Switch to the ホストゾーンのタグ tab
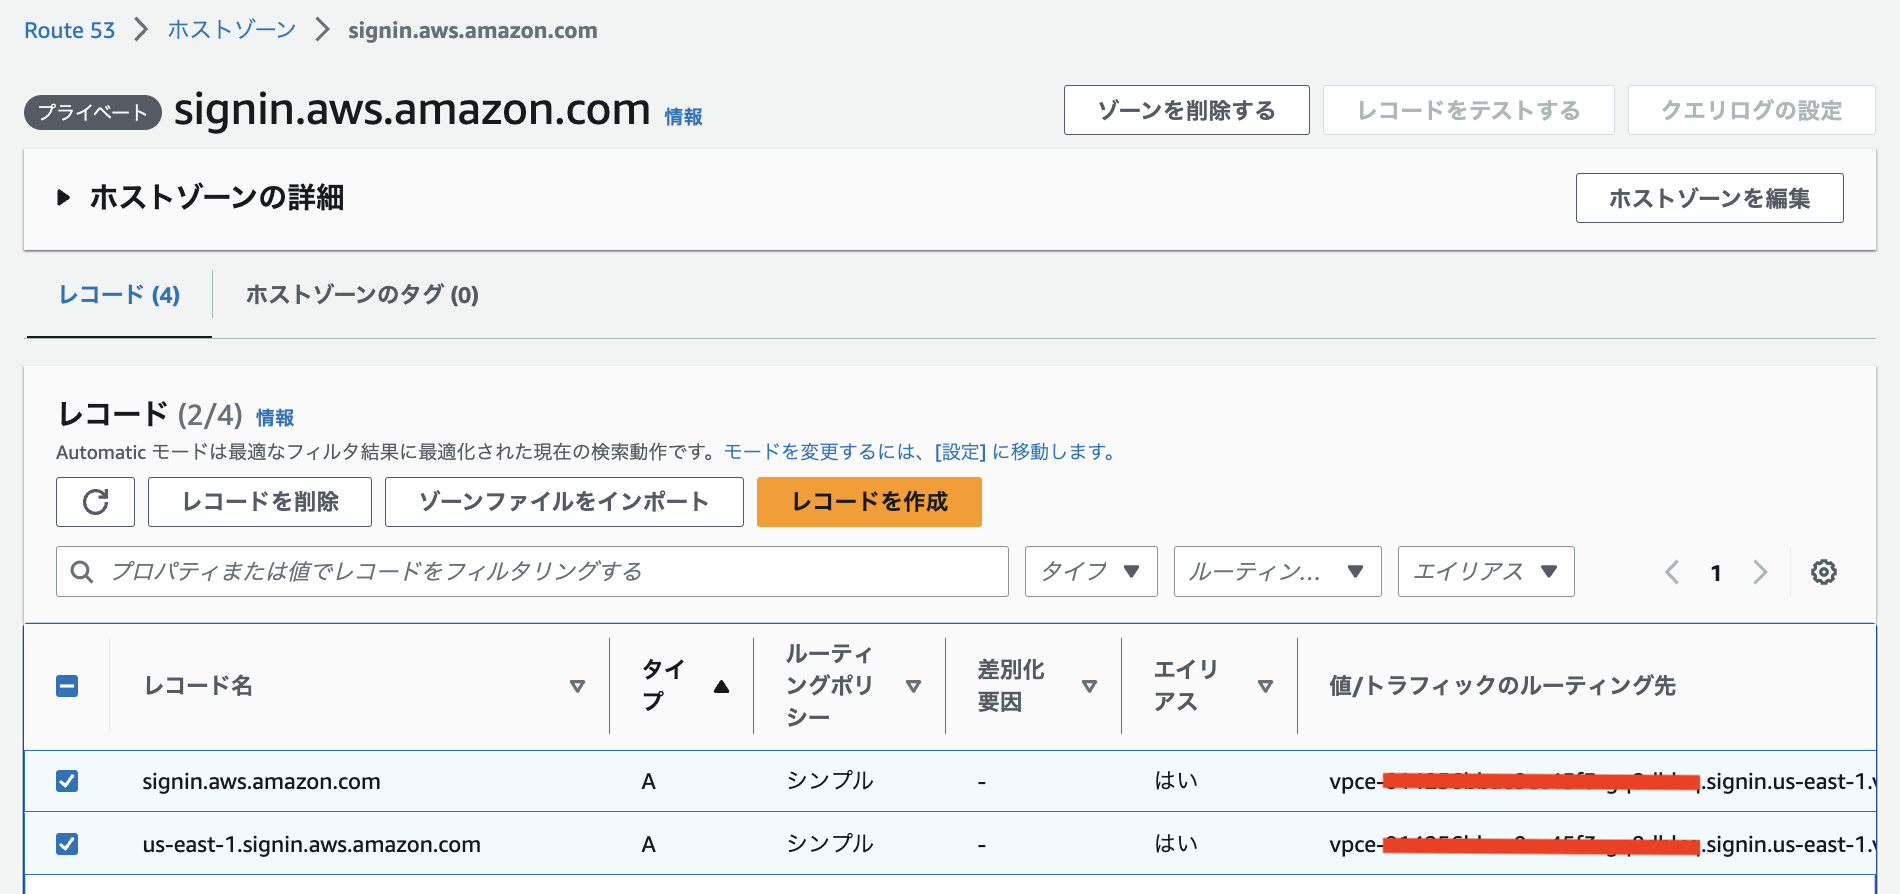 (x=362, y=295)
